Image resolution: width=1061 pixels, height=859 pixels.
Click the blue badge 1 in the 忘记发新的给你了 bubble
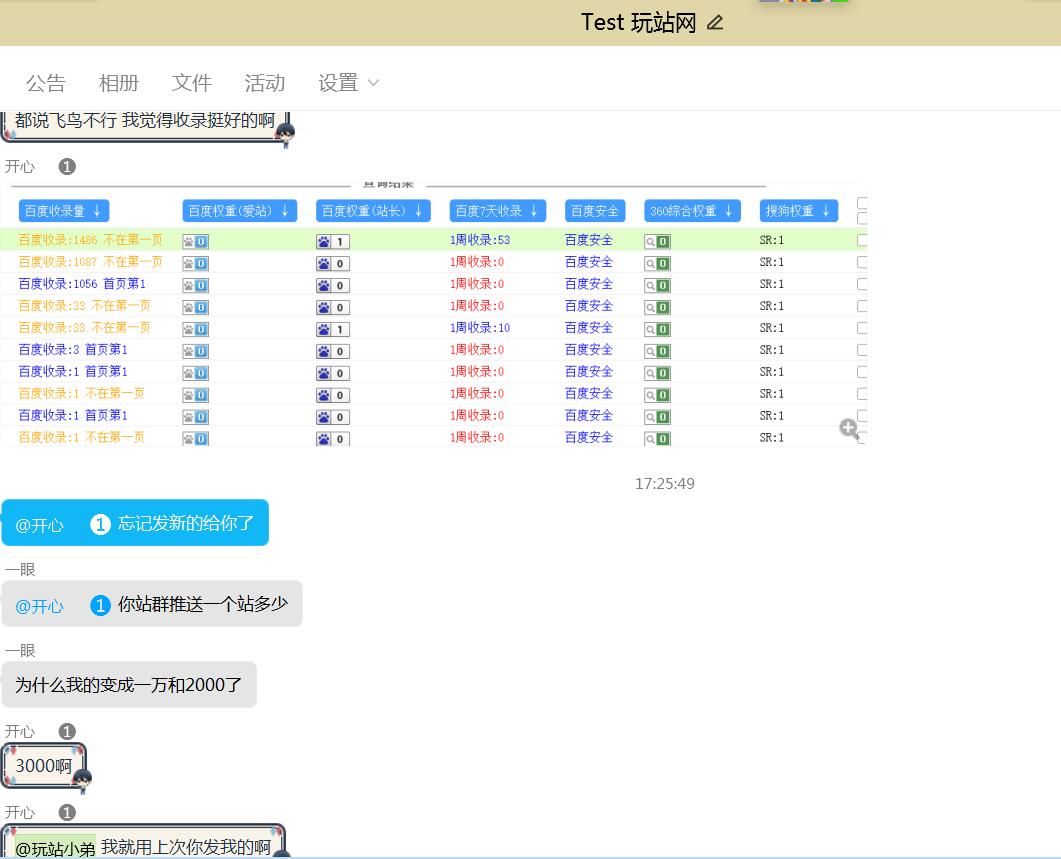pyautogui.click(x=99, y=523)
